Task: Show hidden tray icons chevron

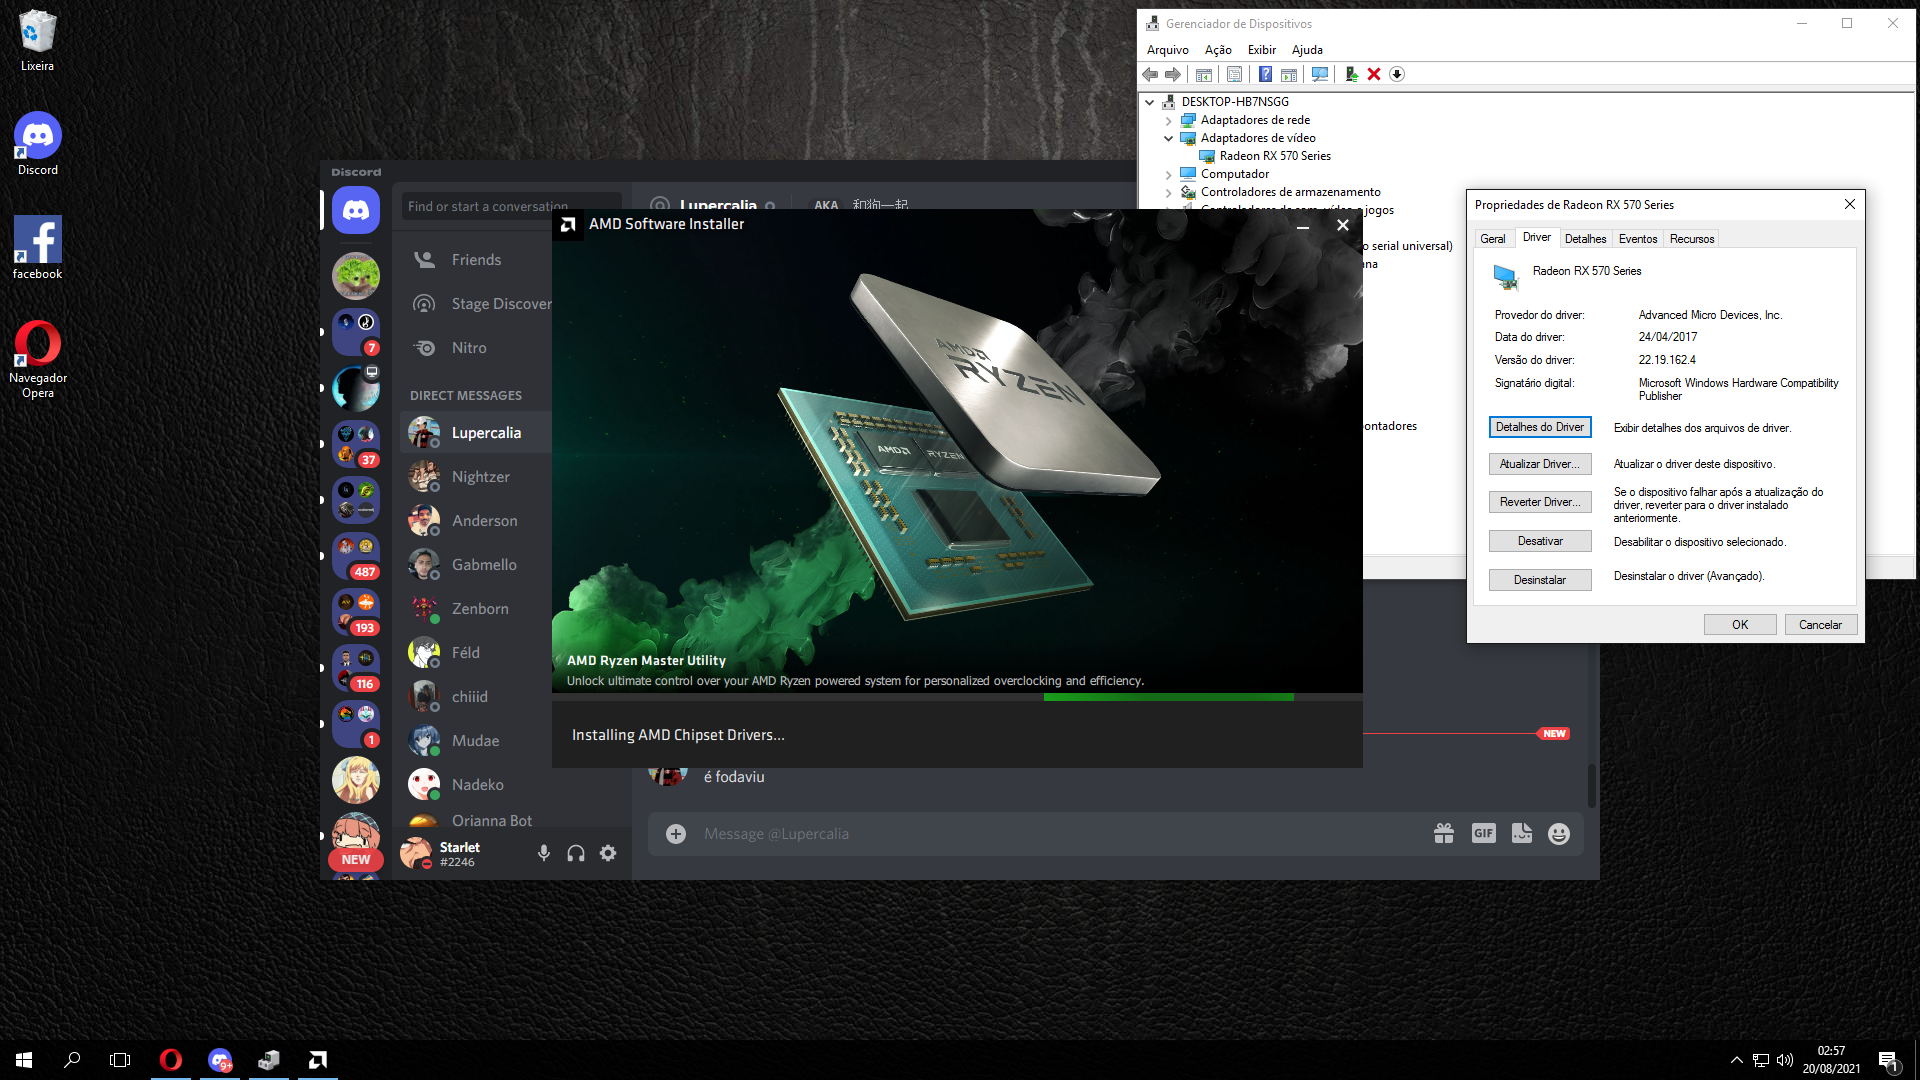Action: [1737, 1060]
